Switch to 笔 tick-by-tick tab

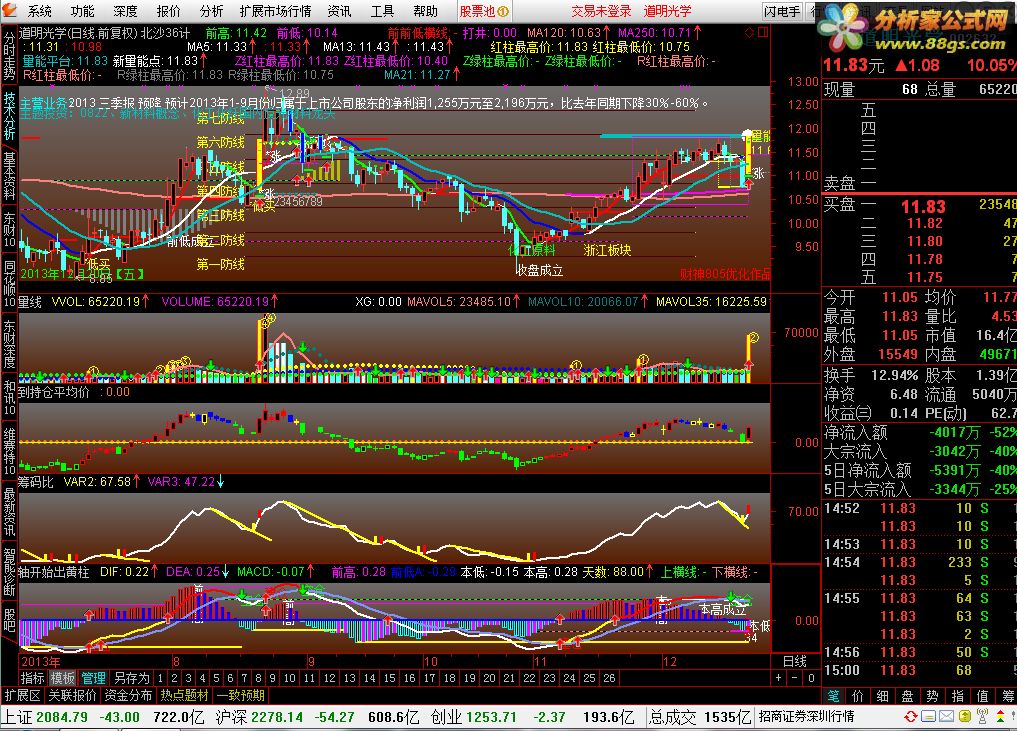(833, 696)
